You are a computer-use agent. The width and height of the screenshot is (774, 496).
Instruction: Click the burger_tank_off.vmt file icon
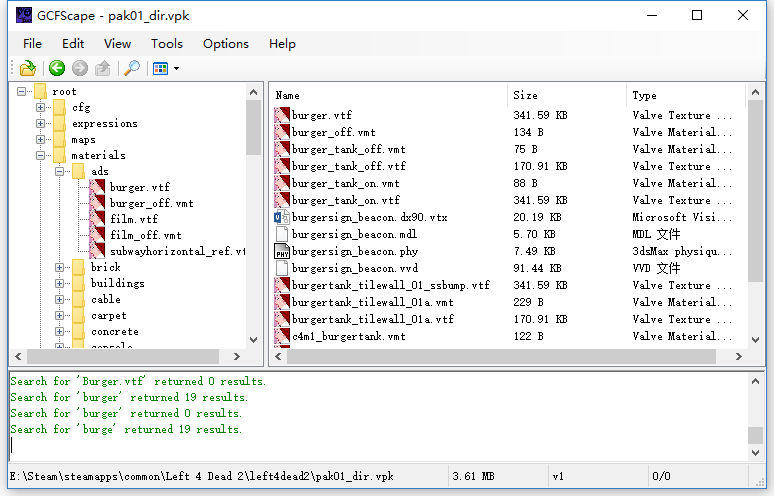[282, 149]
